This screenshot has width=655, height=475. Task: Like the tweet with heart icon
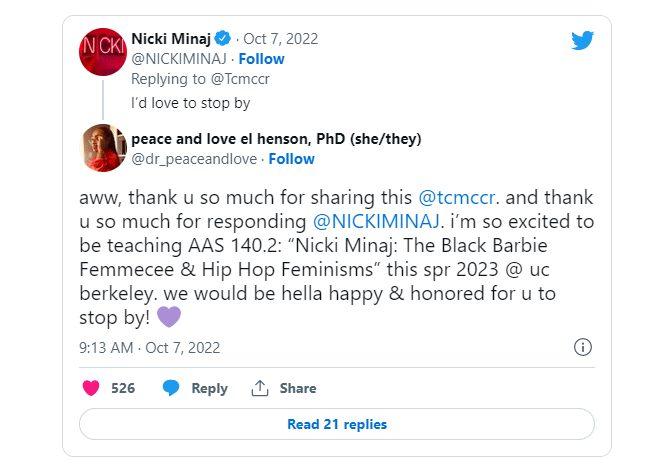click(x=89, y=388)
